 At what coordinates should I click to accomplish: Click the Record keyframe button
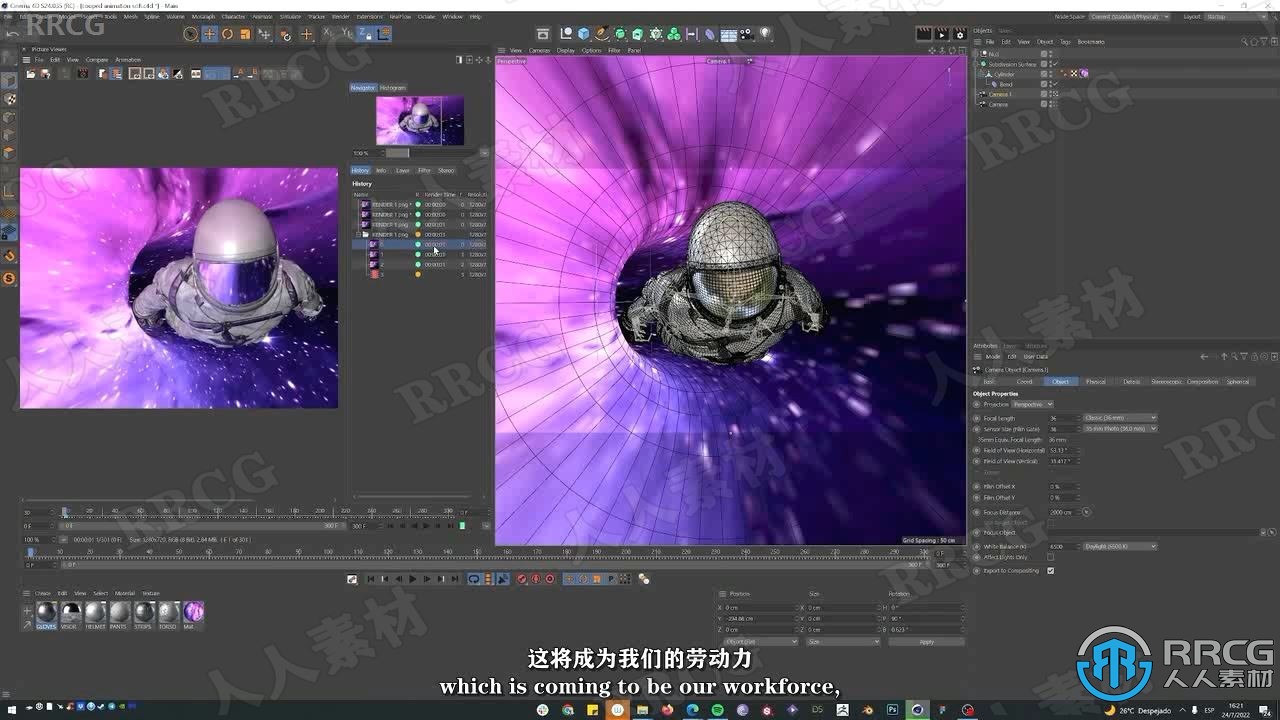(522, 579)
